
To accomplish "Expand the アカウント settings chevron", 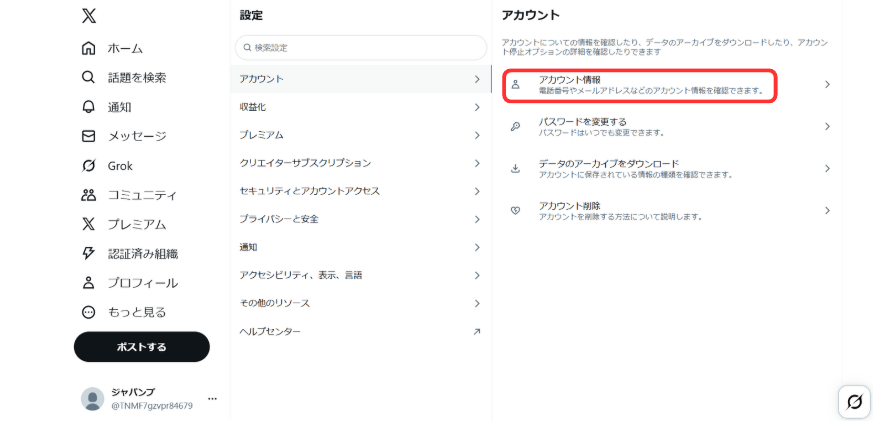I will click(477, 79).
